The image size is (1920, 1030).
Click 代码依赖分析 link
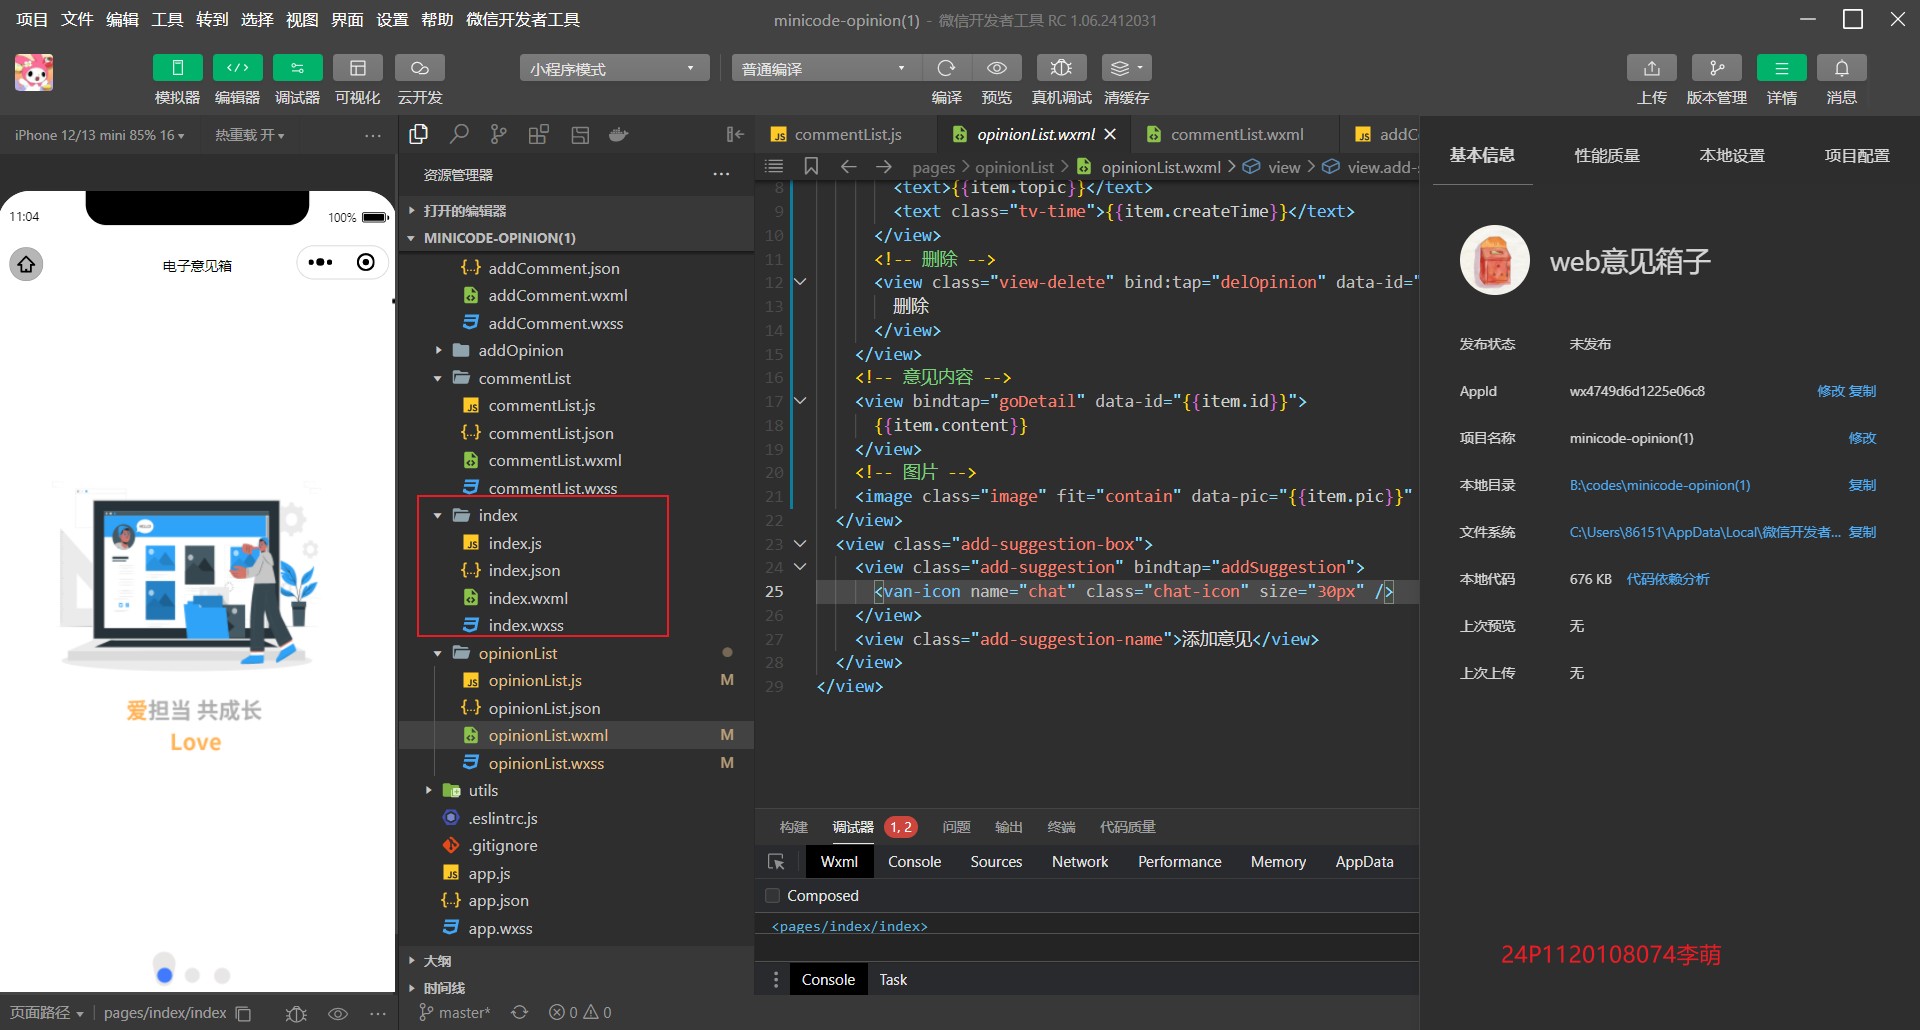[x=1668, y=579]
